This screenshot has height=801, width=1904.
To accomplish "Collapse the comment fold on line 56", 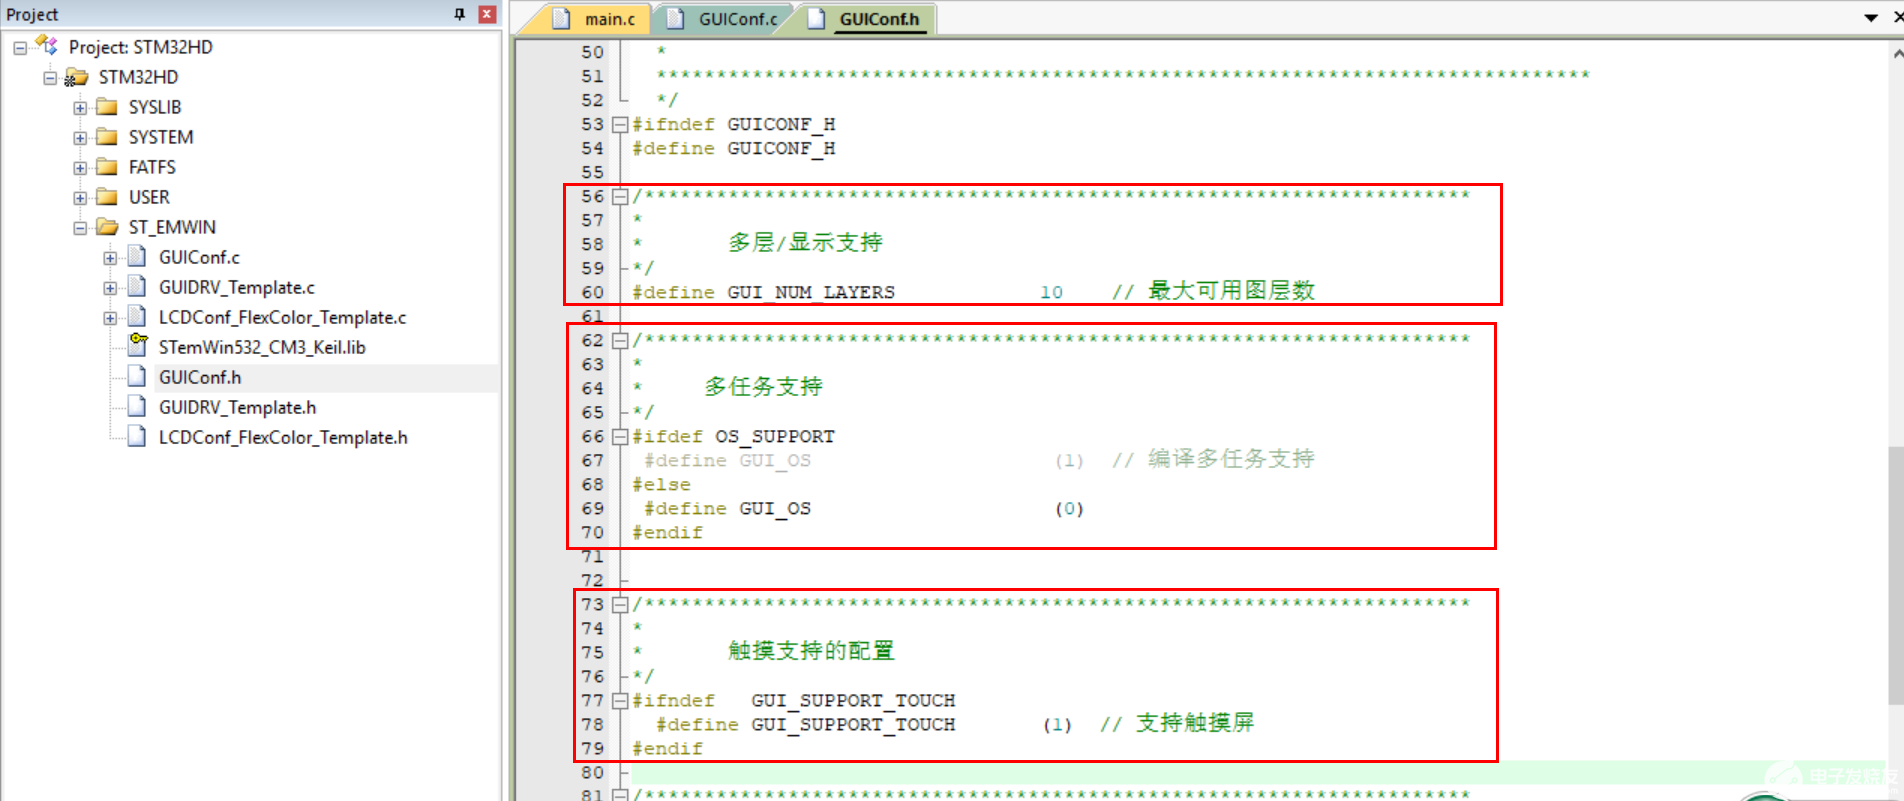I will click(x=620, y=197).
